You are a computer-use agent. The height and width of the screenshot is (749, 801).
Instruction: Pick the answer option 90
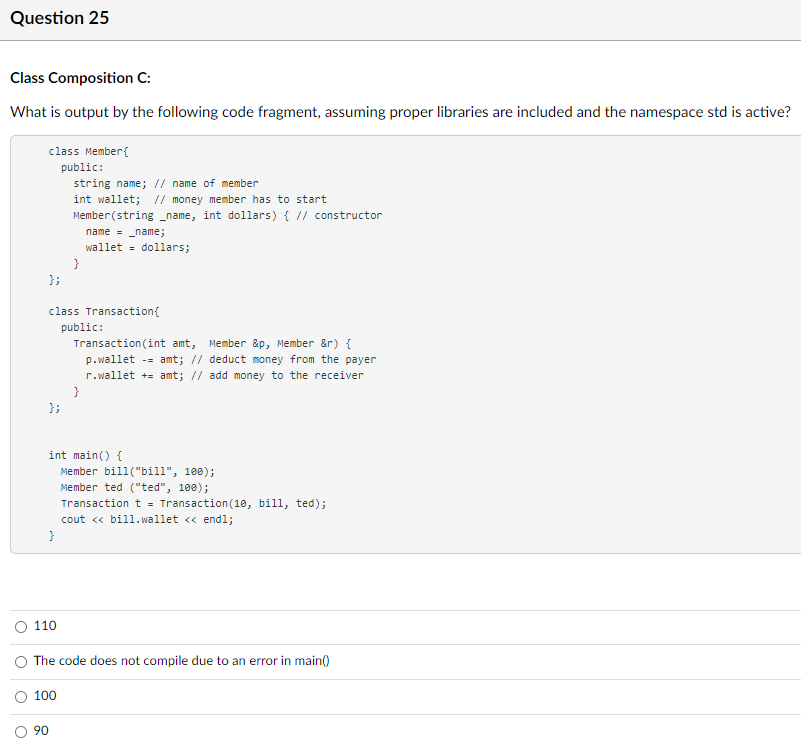21,732
